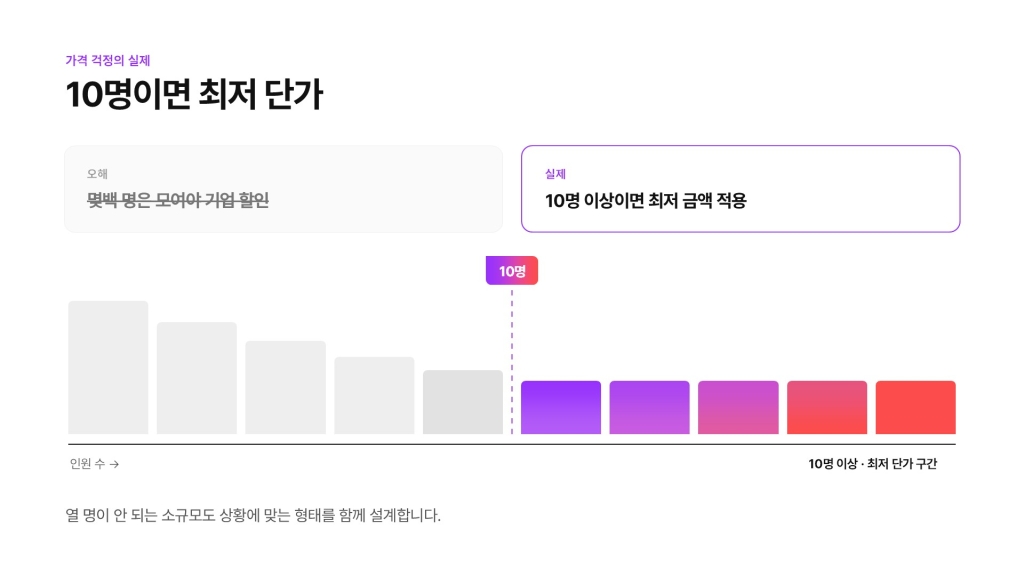Select the 오해 card with strikethrough text
Image resolution: width=1024 pixels, height=576 pixels.
pos(283,189)
